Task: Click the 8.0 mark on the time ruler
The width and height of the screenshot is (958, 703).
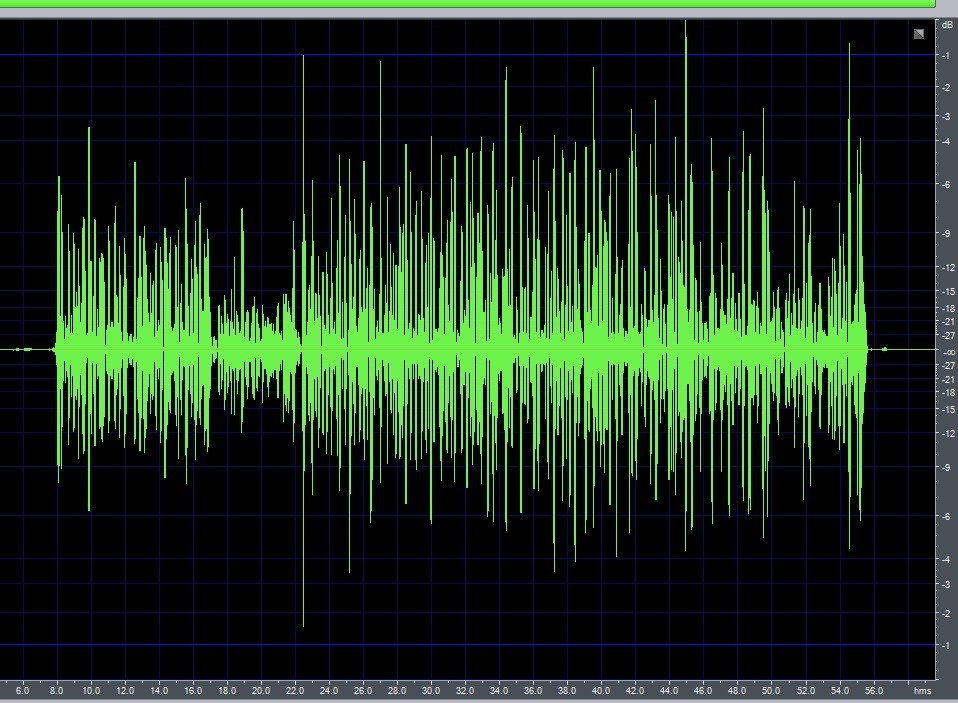Action: 56,691
